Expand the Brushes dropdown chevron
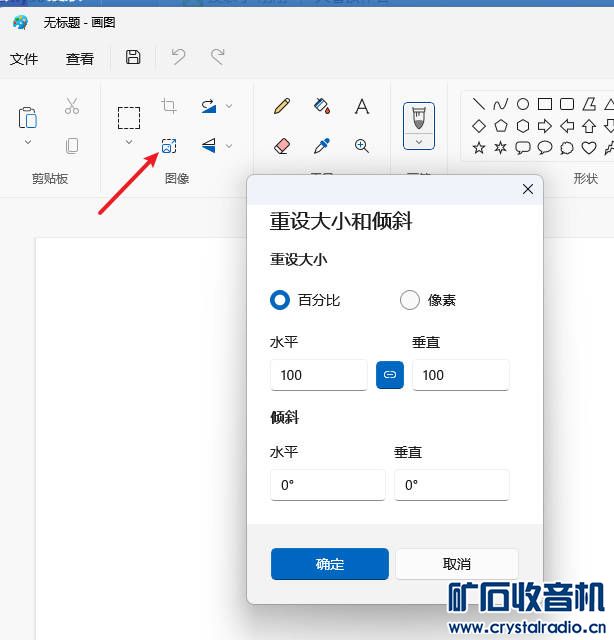 (419, 142)
